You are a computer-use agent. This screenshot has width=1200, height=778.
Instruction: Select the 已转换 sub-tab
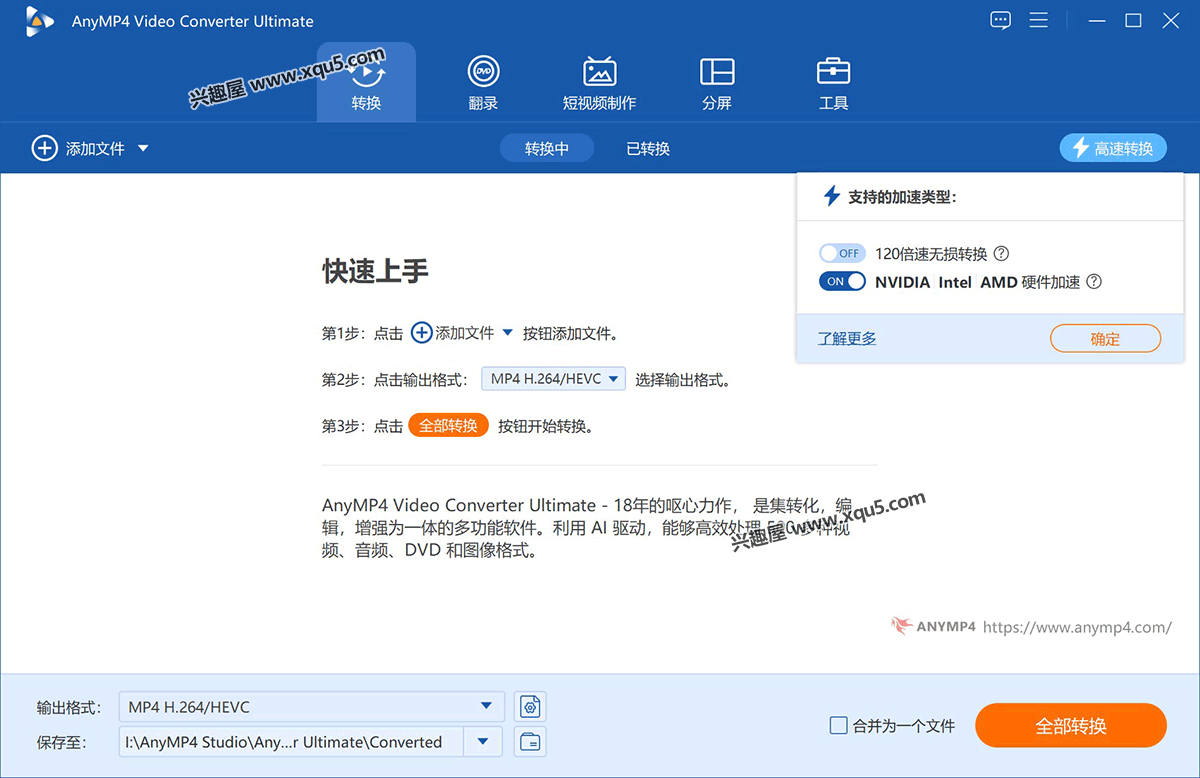click(x=648, y=148)
